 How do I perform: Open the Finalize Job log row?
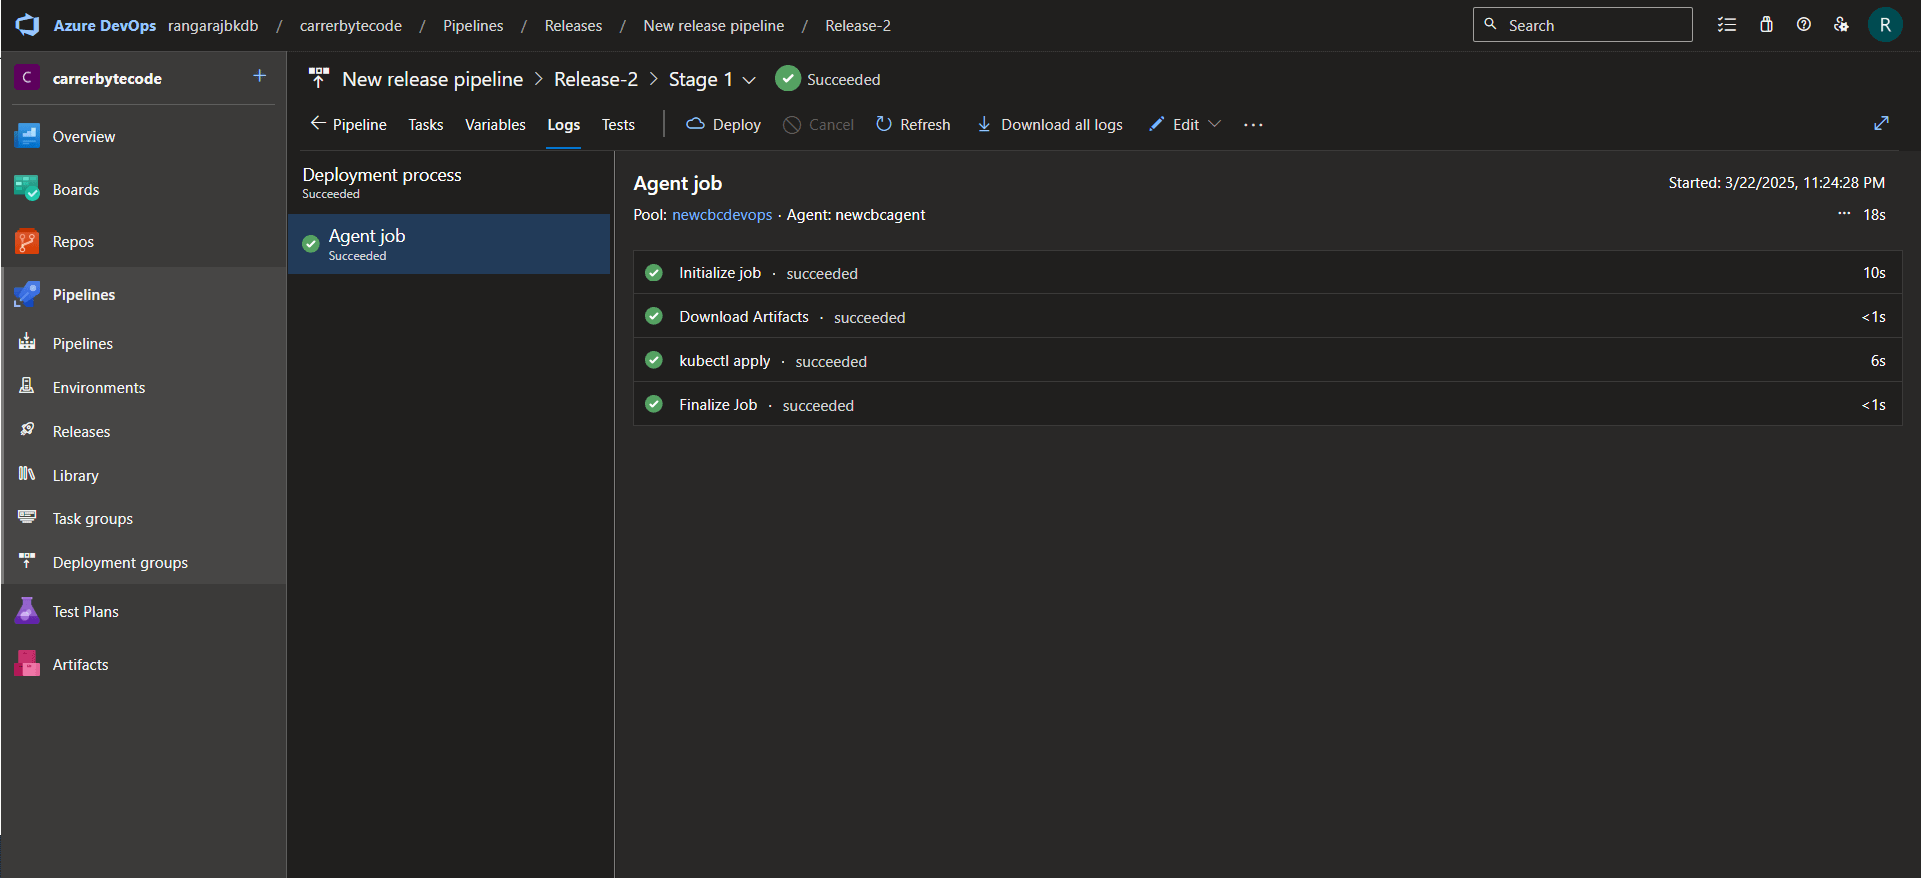point(1267,405)
